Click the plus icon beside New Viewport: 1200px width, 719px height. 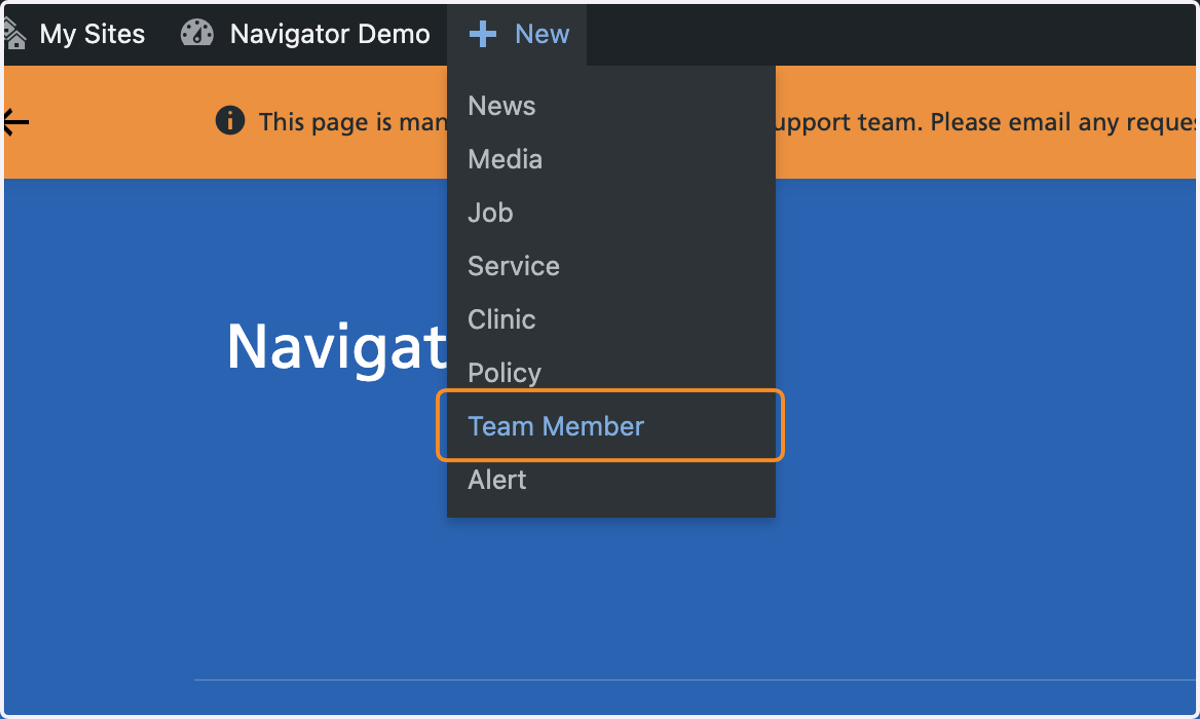483,35
